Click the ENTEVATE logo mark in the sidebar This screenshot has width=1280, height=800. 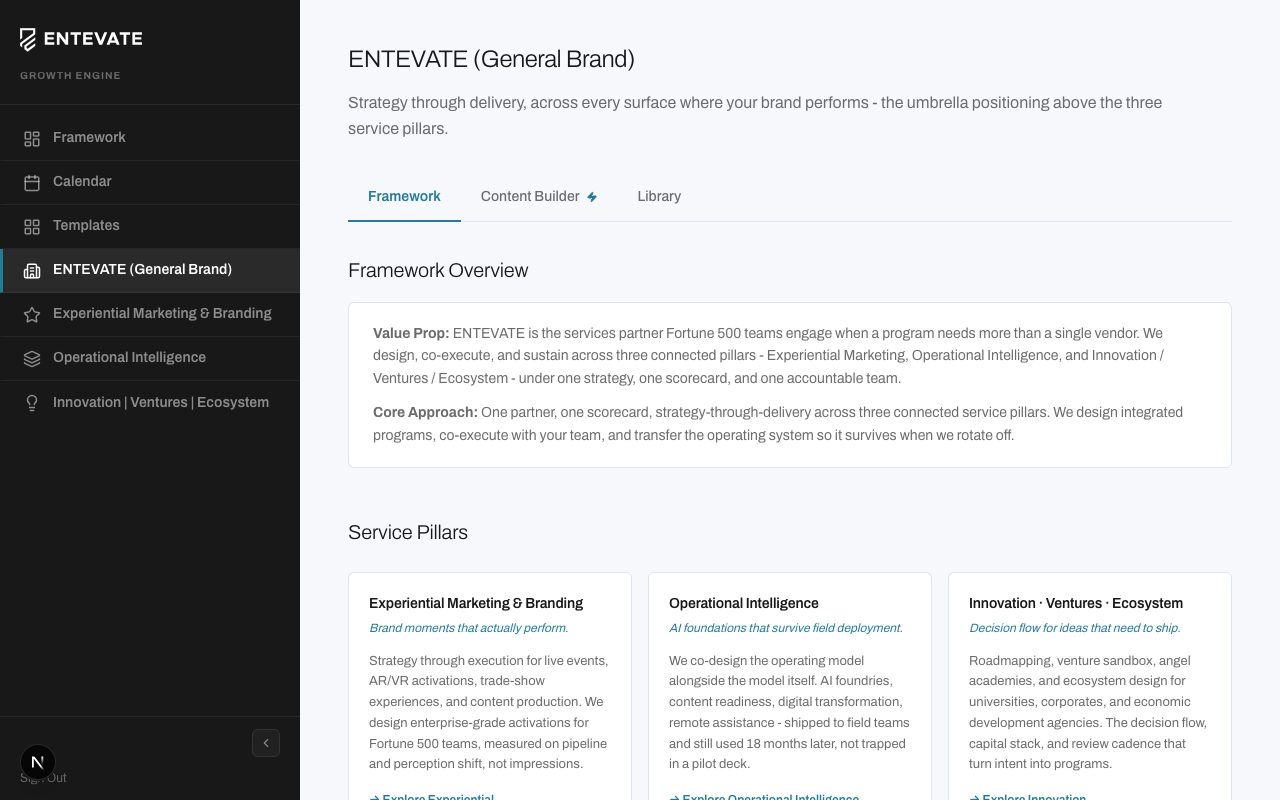[28, 39]
